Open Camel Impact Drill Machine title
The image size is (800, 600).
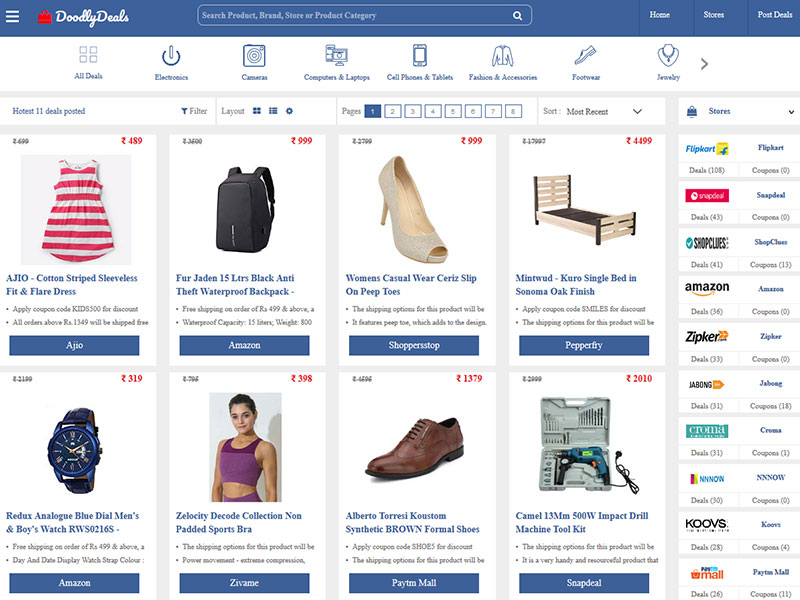point(582,522)
